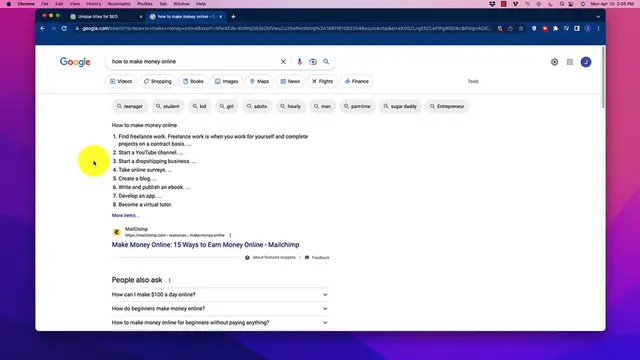Refine search with 'Entrepreneur' chip
The image size is (640, 360).
[447, 106]
